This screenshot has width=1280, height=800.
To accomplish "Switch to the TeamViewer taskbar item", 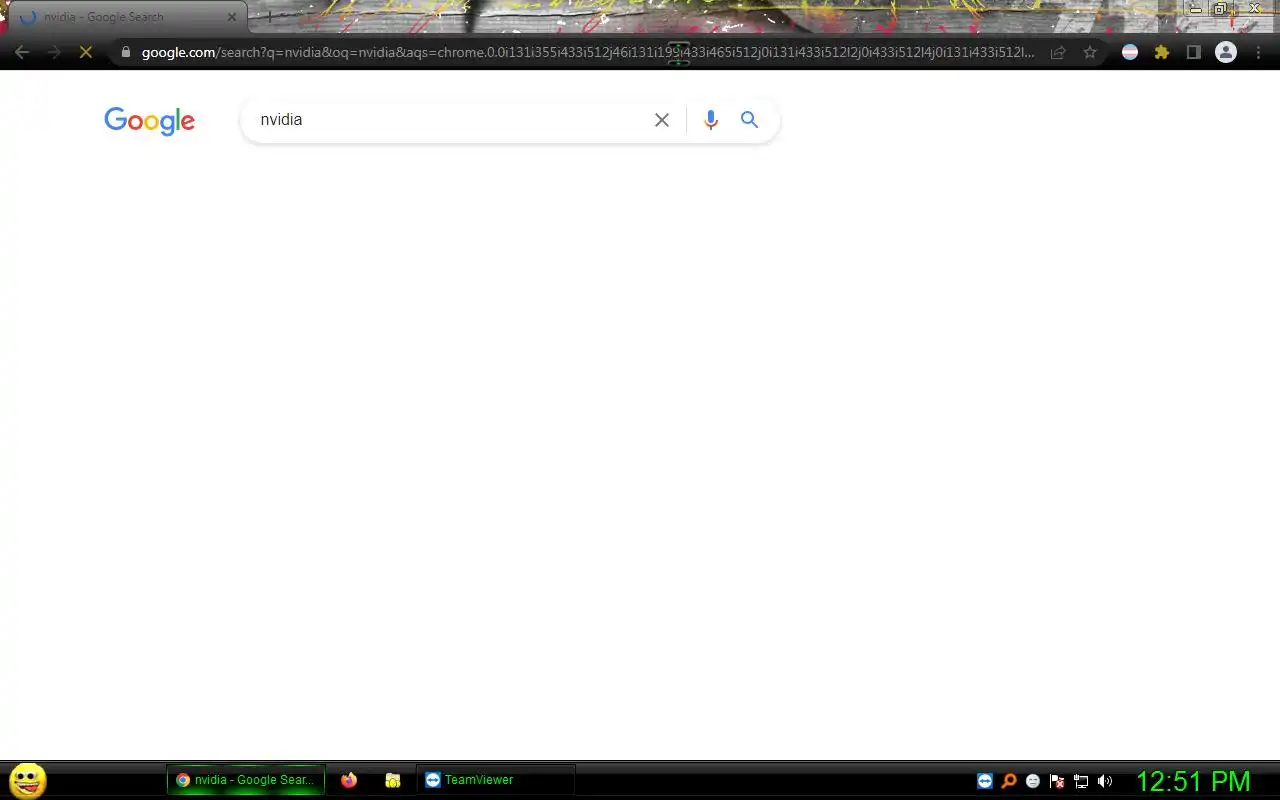I will [x=496, y=780].
